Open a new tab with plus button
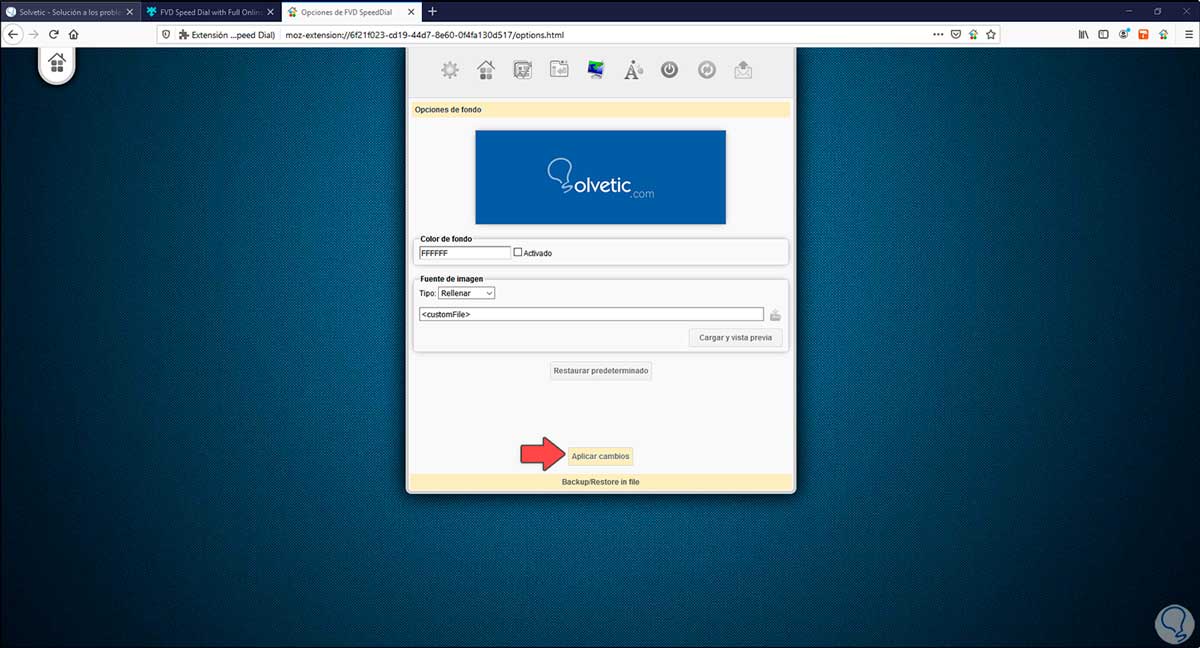Image resolution: width=1200 pixels, height=648 pixels. click(x=432, y=11)
